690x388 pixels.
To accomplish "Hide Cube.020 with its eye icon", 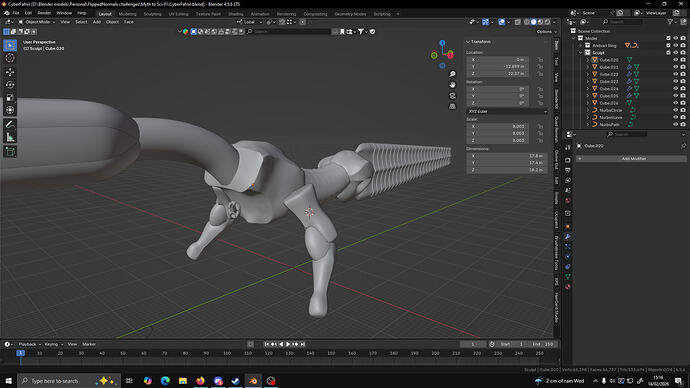I will pyautogui.click(x=675, y=60).
